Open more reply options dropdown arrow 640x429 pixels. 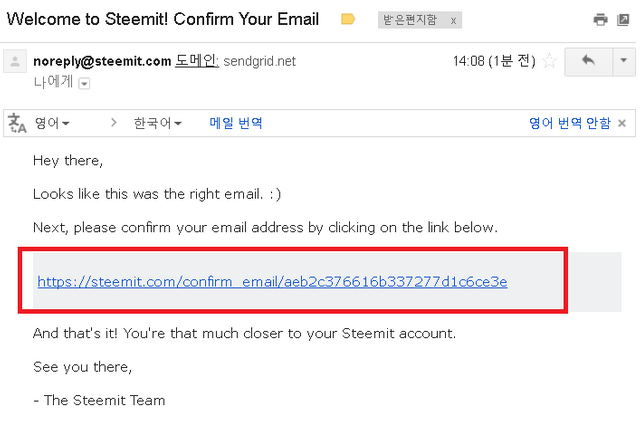tap(624, 61)
